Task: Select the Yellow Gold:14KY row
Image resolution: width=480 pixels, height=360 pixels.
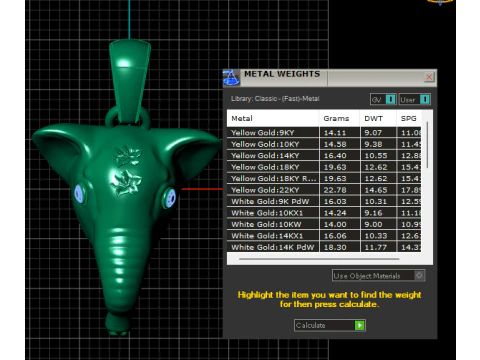Action: click(324, 156)
